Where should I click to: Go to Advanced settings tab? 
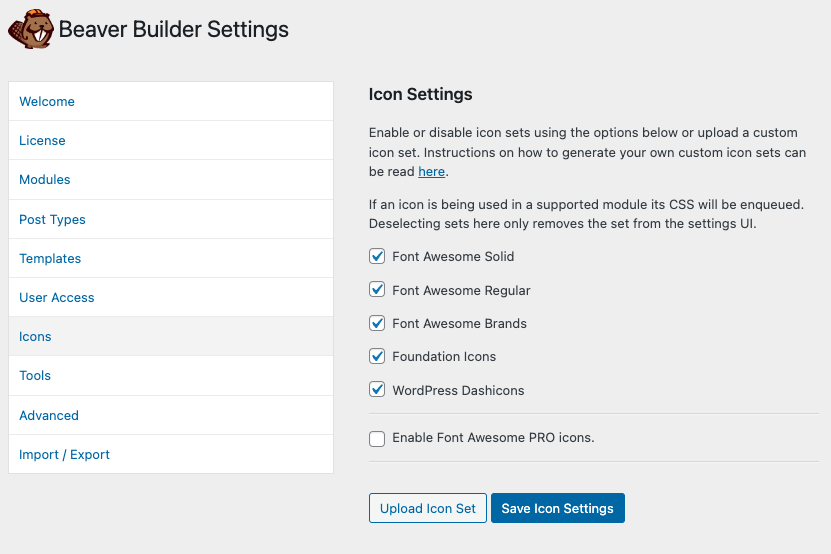pyautogui.click(x=171, y=415)
